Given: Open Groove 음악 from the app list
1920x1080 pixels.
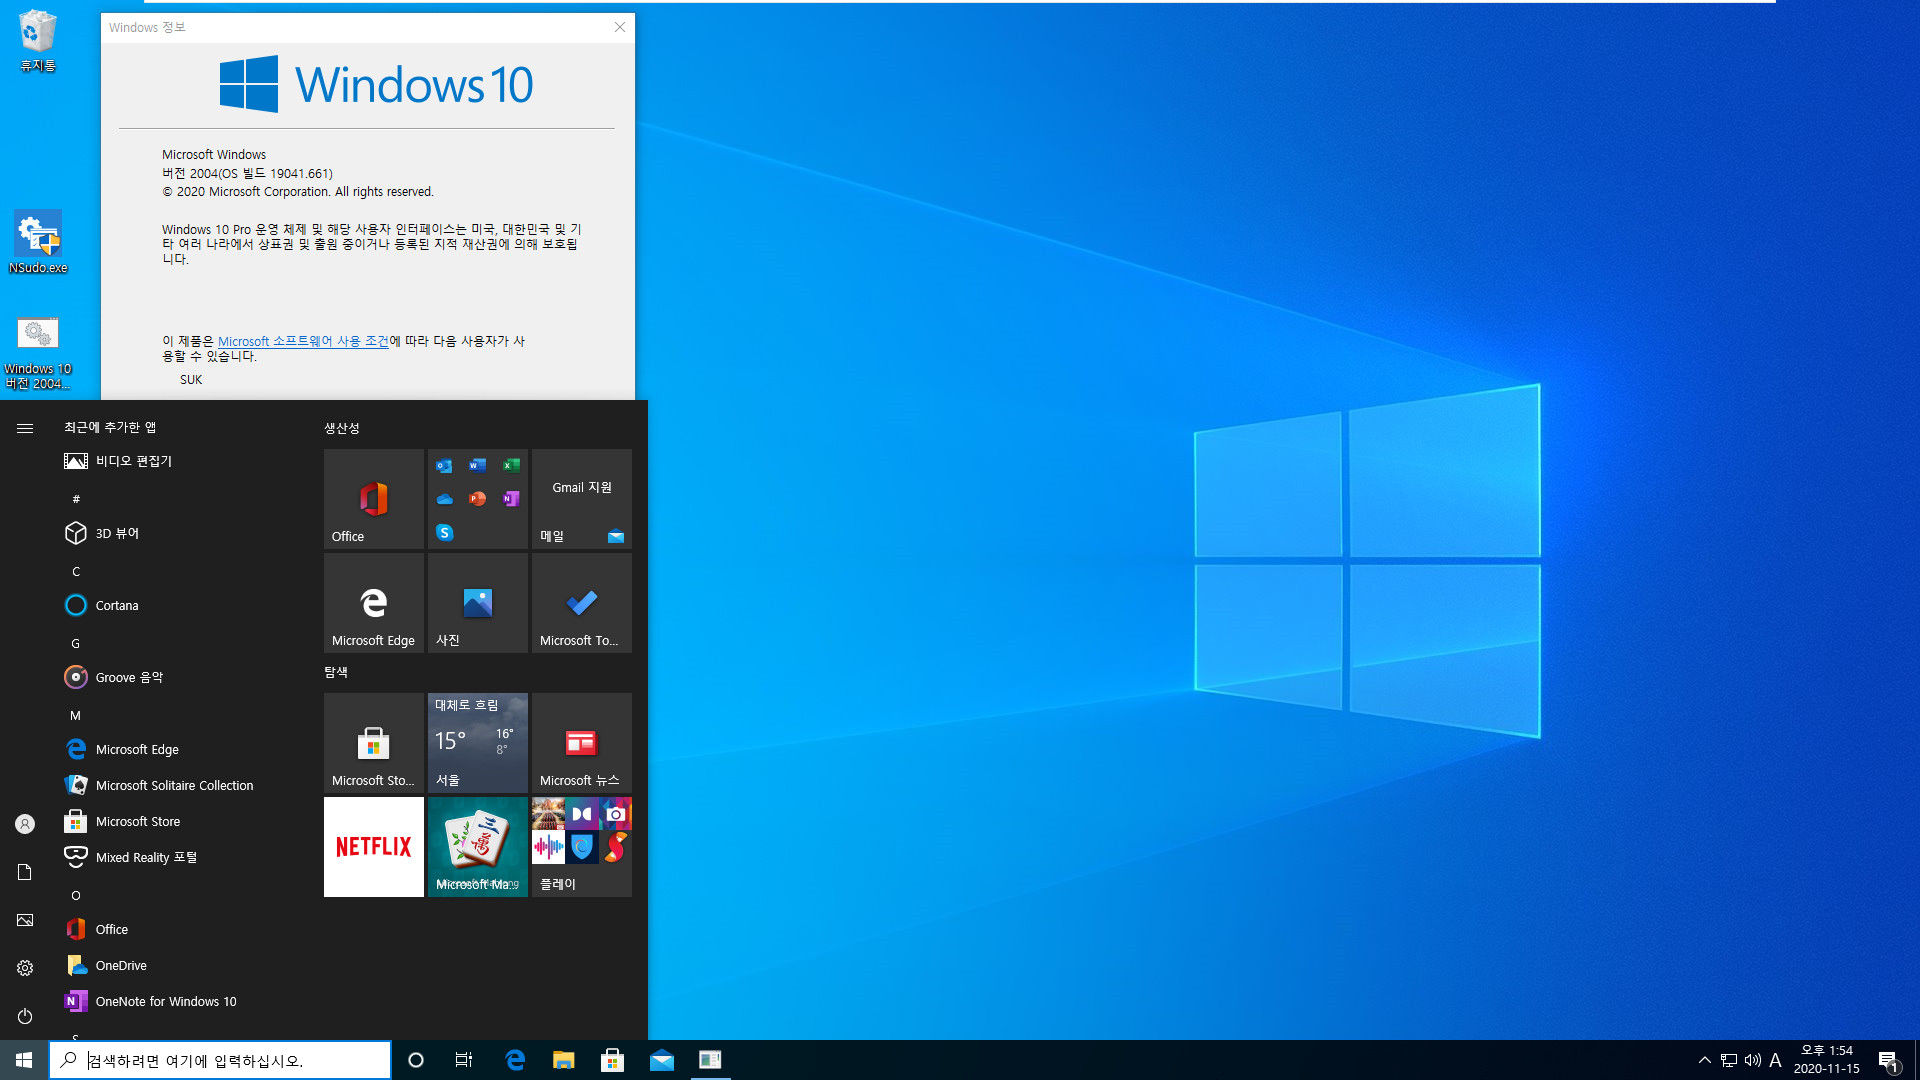Looking at the screenshot, I should pos(180,677).
